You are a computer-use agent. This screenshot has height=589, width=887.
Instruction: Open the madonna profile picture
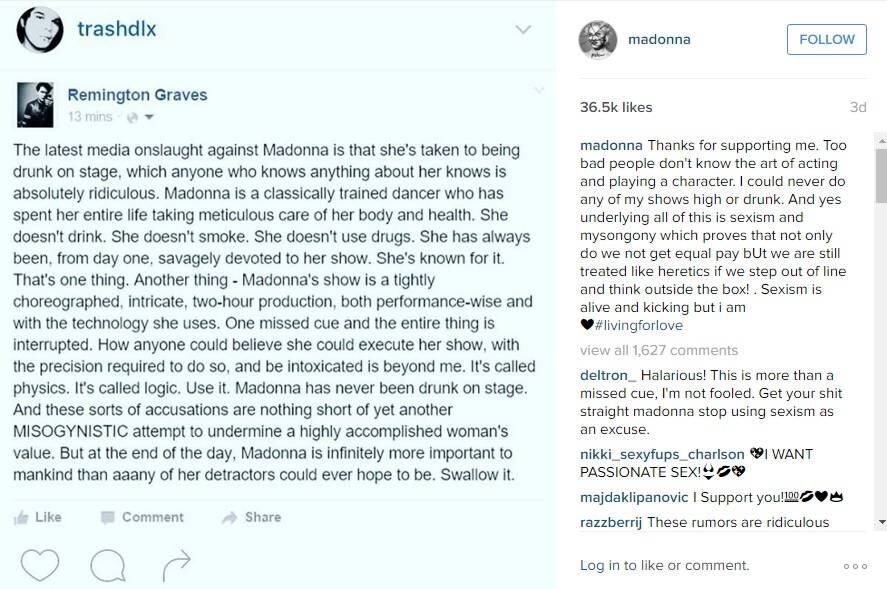[597, 40]
